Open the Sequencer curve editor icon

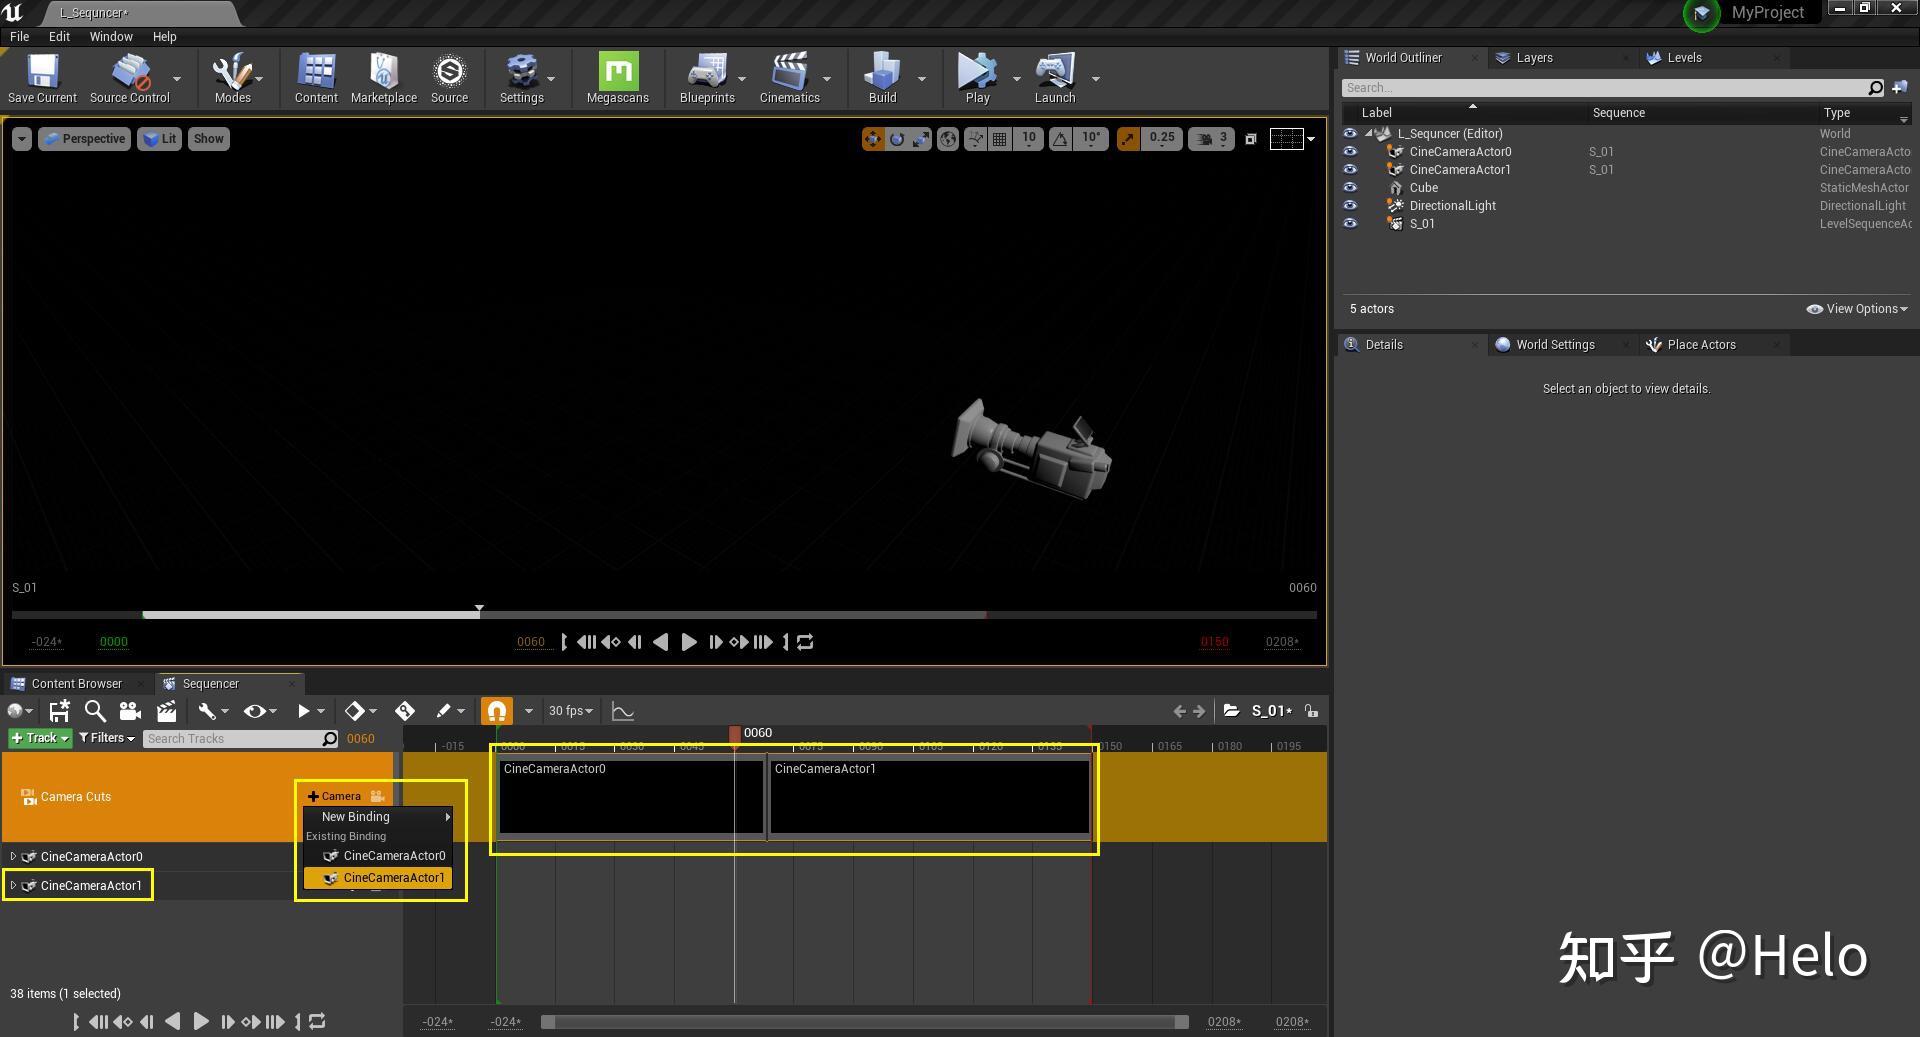(623, 711)
